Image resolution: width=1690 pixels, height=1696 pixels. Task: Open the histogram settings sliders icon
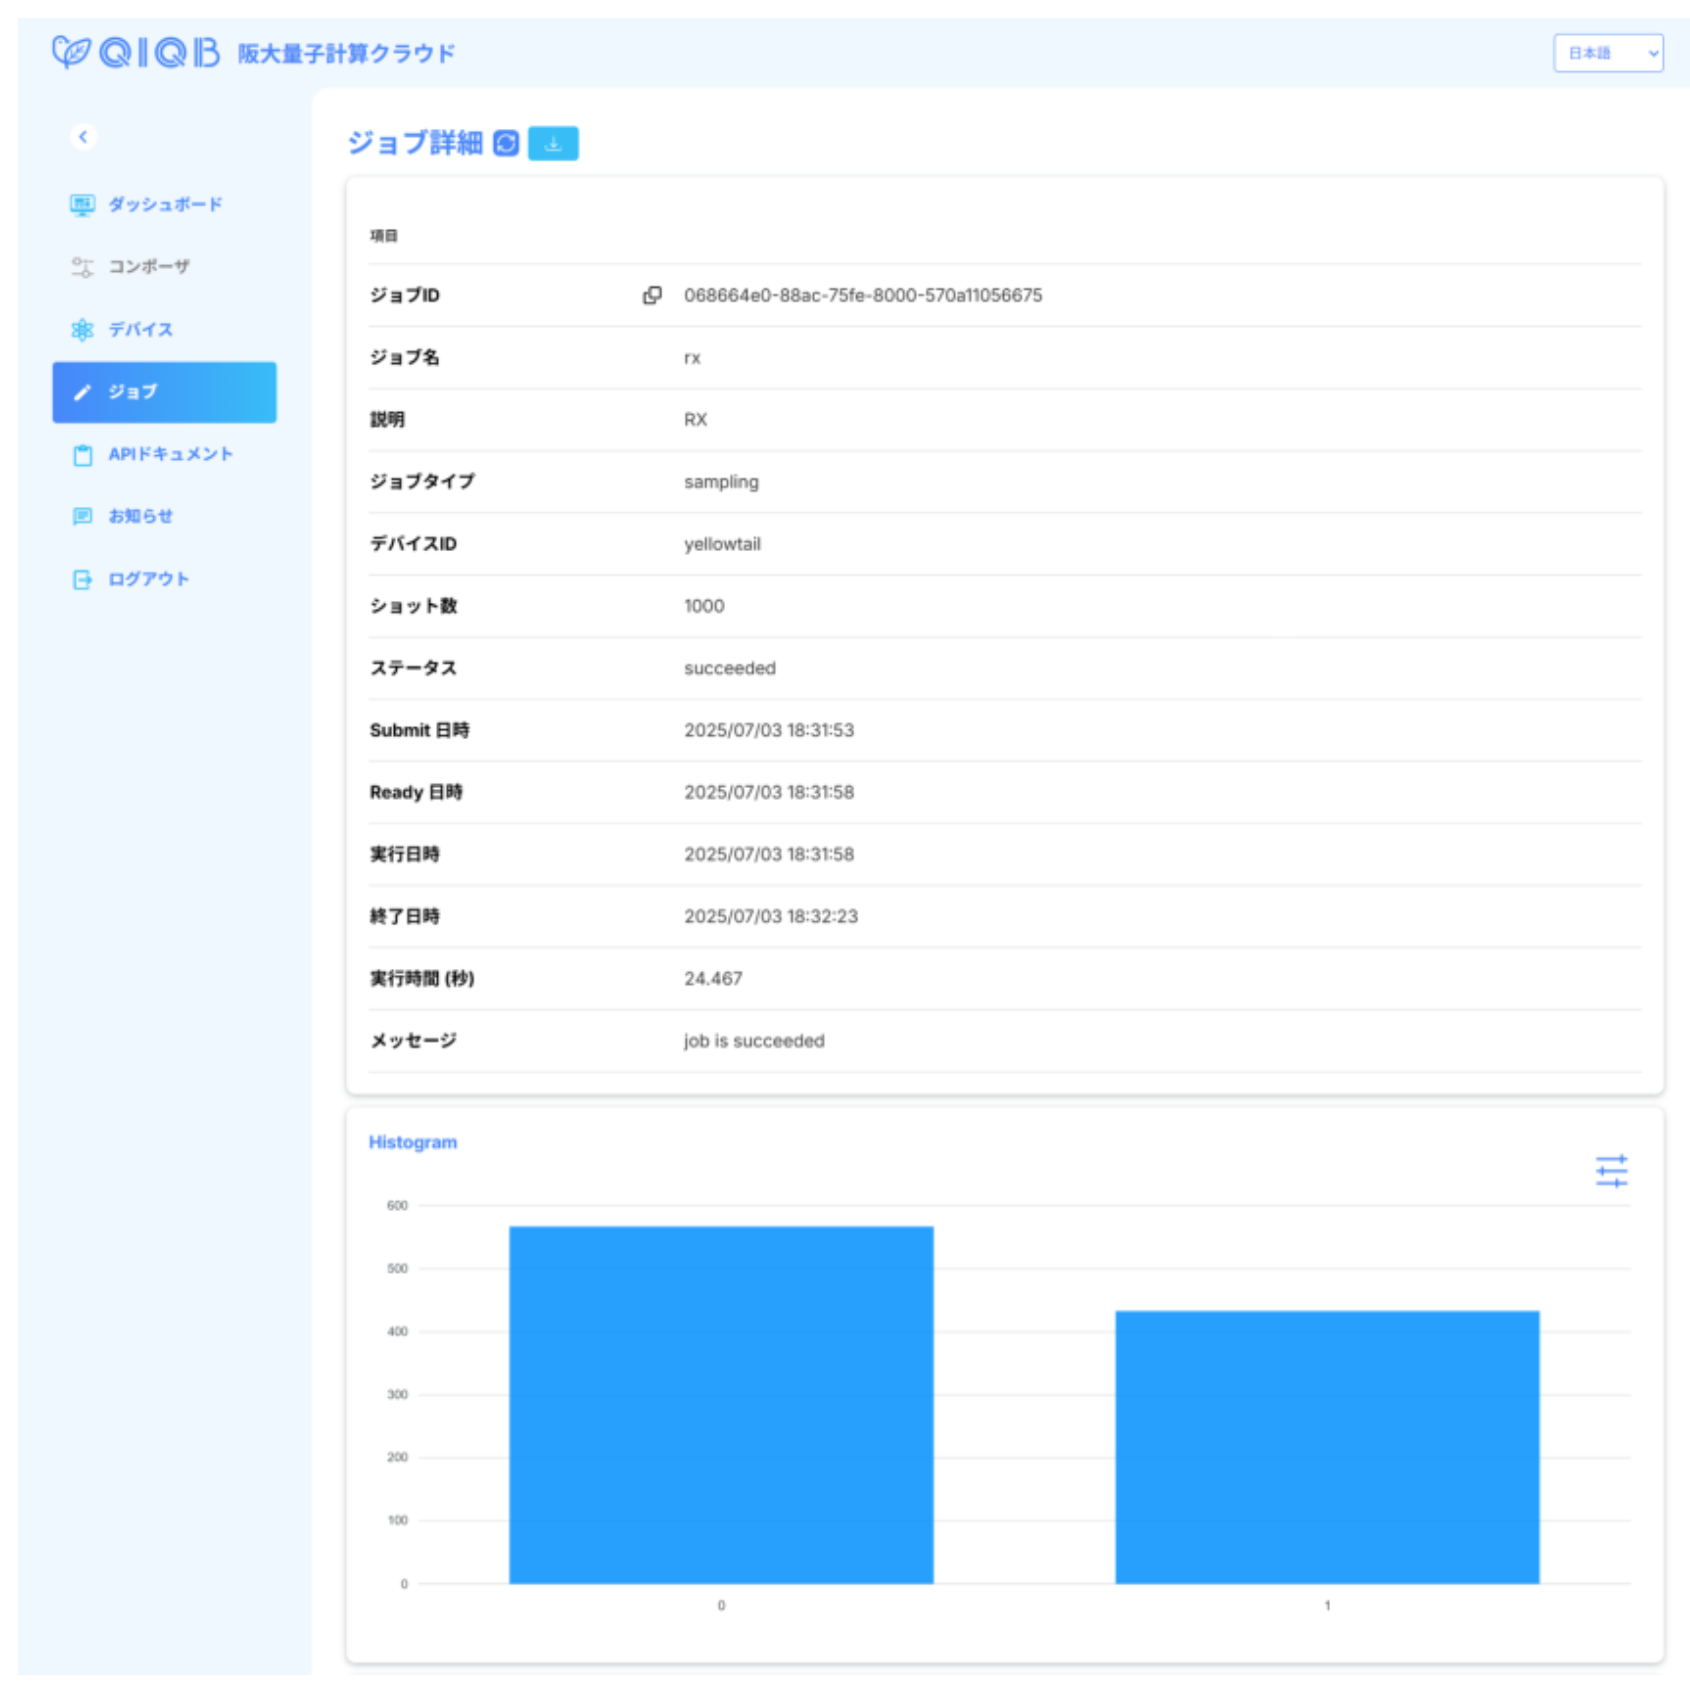(x=1611, y=1171)
